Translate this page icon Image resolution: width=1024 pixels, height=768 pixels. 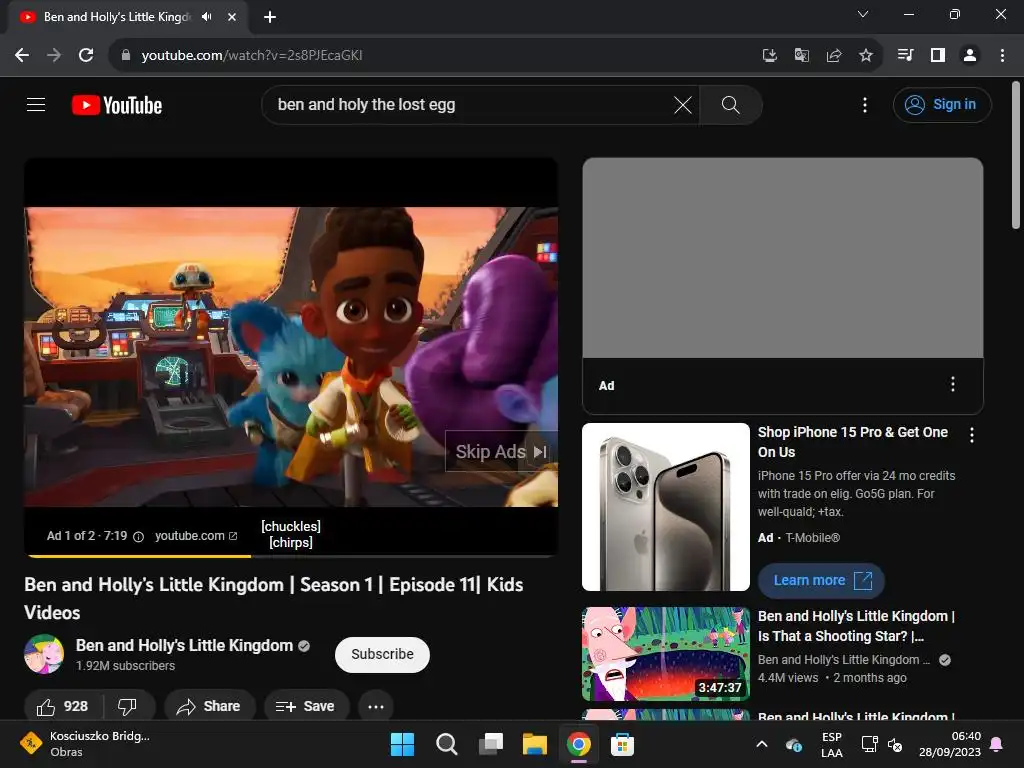(801, 56)
